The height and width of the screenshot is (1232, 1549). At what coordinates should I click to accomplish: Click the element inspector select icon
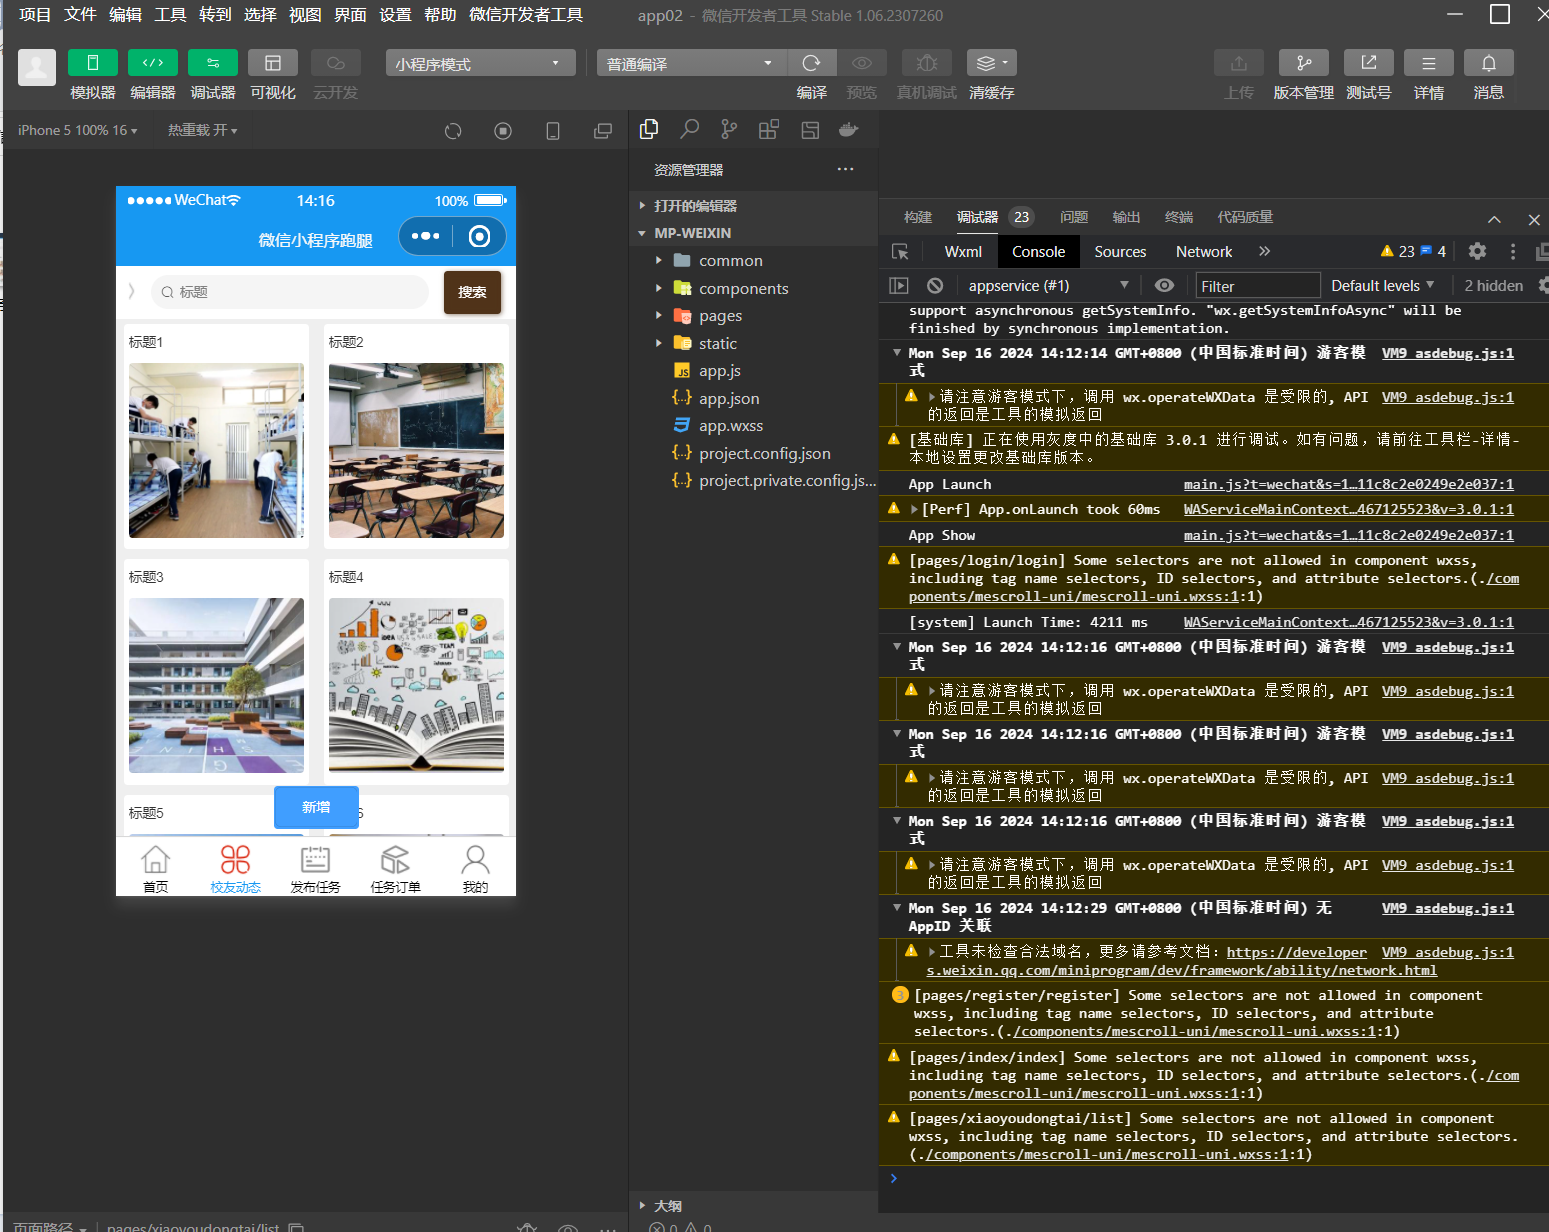point(900,252)
